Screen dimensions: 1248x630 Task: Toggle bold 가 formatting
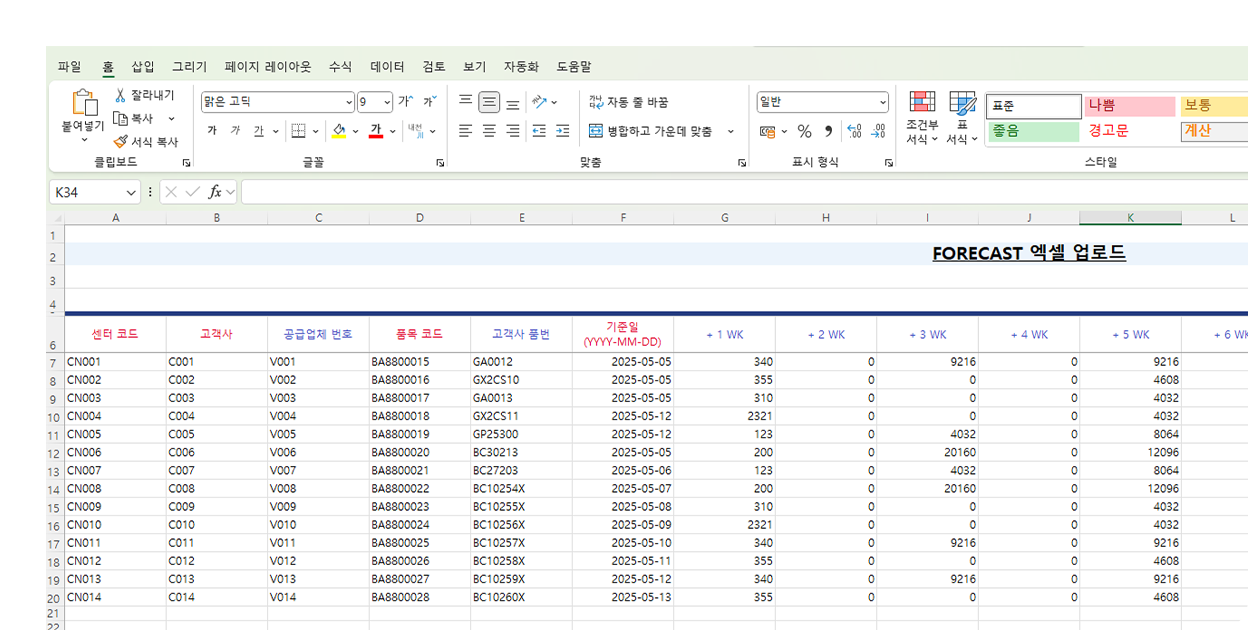[212, 131]
